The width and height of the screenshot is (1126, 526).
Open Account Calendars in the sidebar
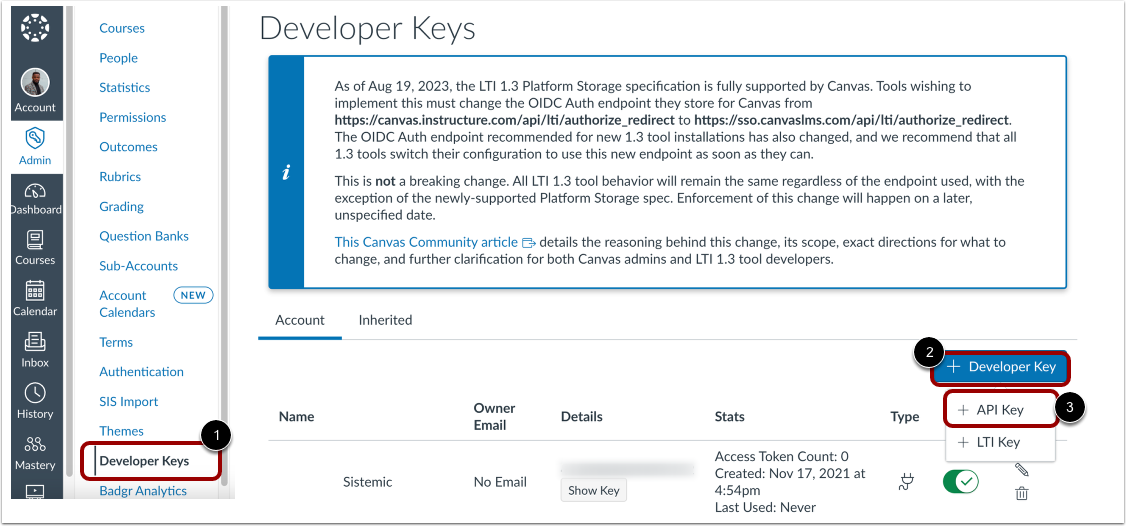[x=127, y=304]
